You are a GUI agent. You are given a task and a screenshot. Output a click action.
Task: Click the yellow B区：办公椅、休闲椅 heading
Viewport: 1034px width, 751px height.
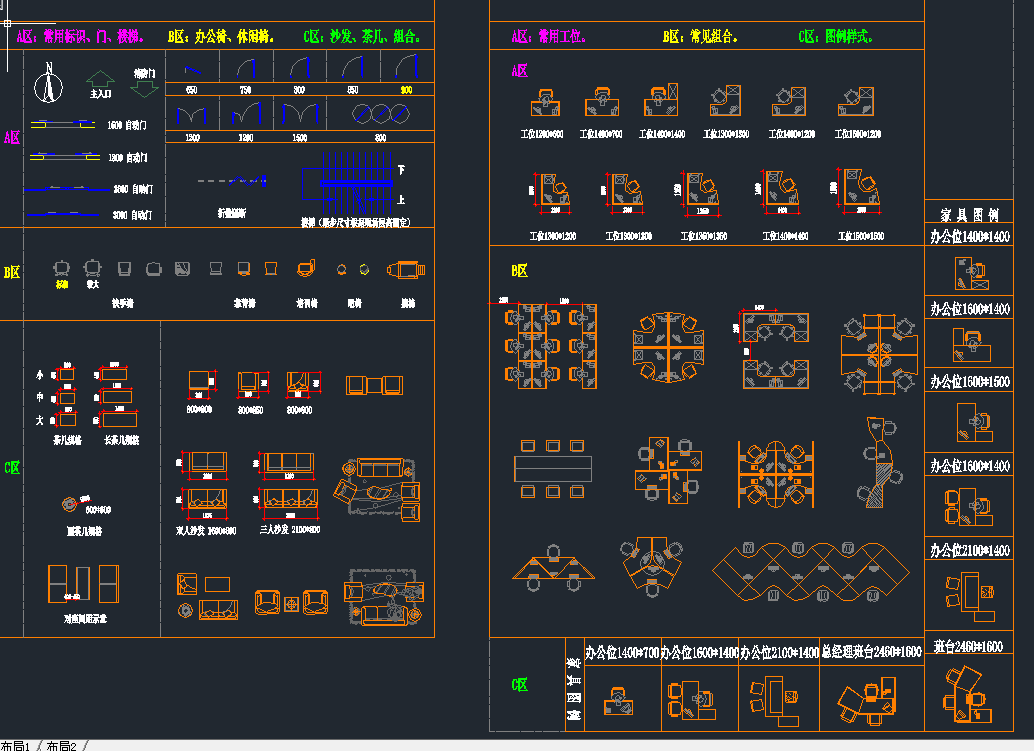tap(221, 36)
